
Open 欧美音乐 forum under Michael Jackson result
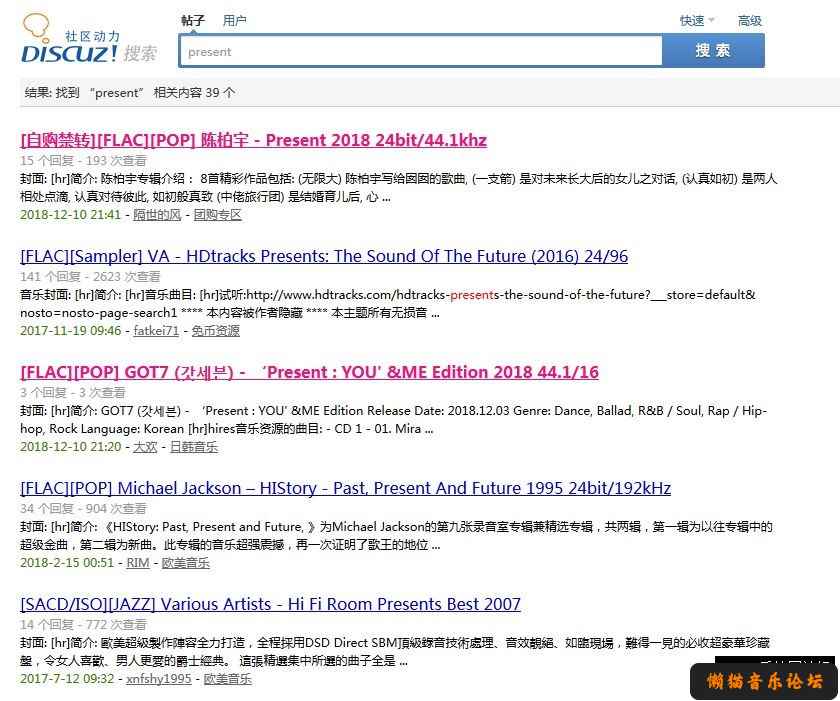pyautogui.click(x=185, y=563)
